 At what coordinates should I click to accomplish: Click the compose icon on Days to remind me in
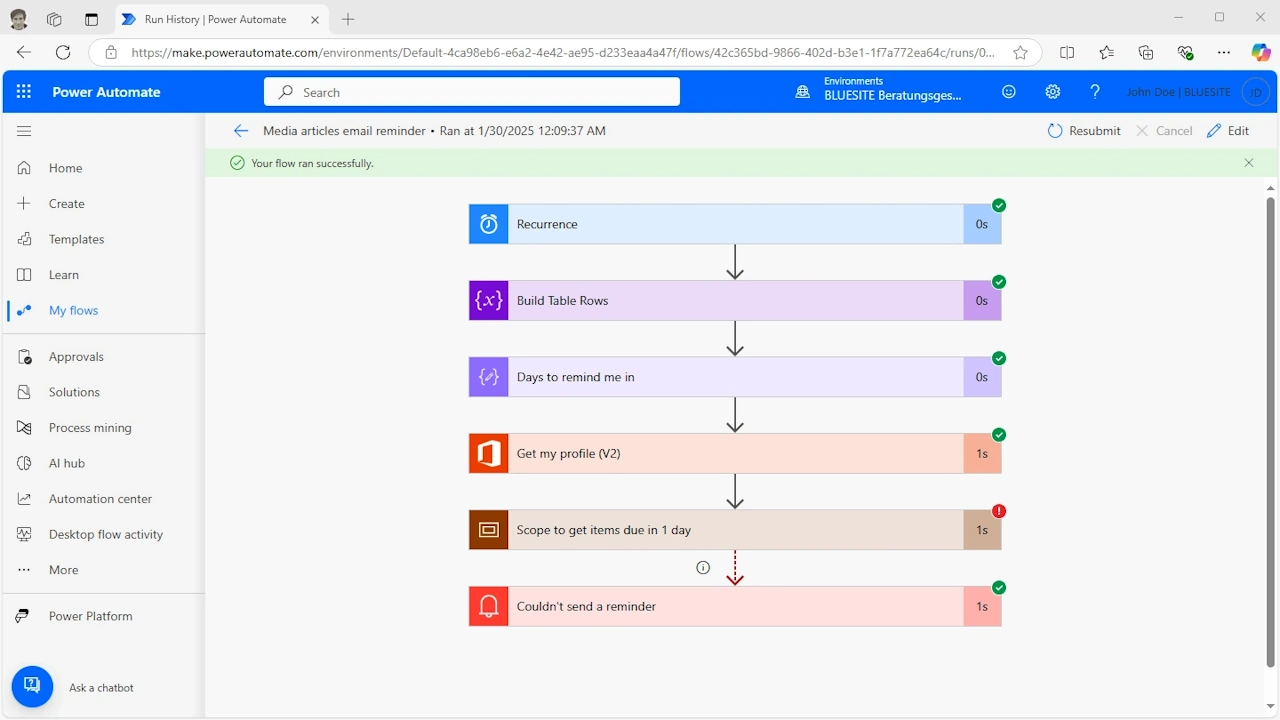coord(488,377)
